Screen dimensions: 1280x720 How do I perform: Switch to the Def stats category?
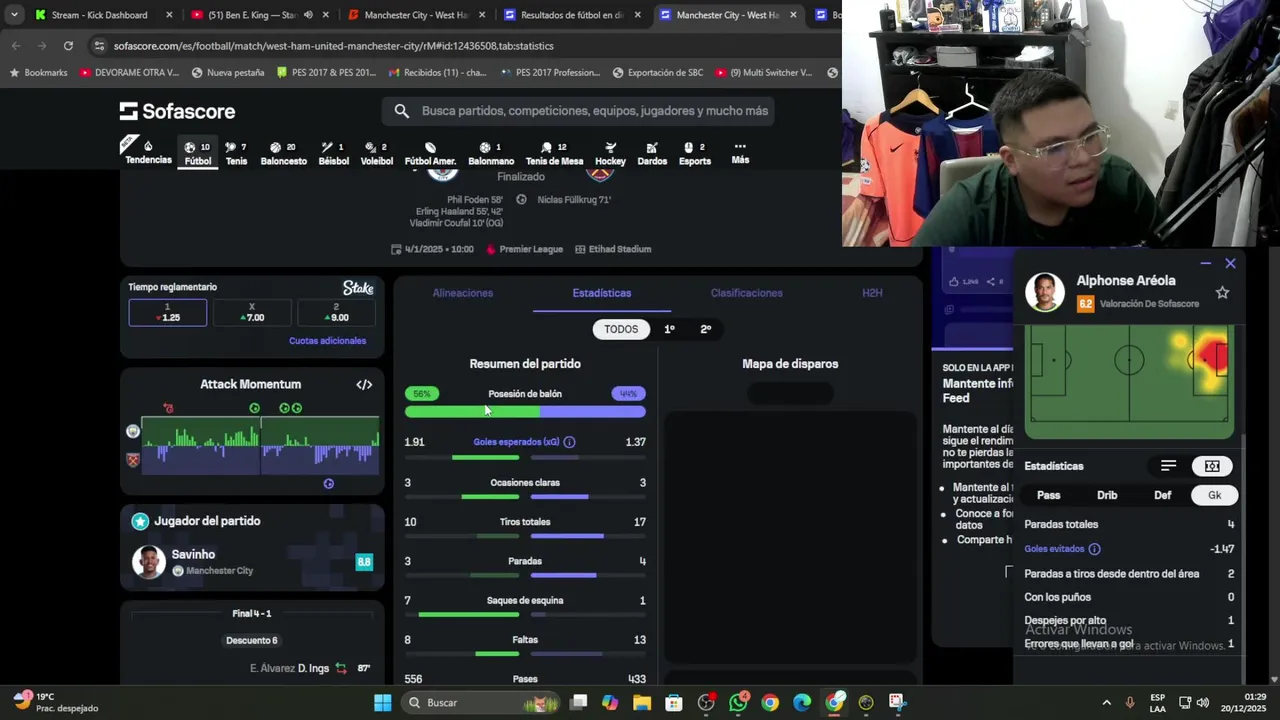pos(1162,495)
